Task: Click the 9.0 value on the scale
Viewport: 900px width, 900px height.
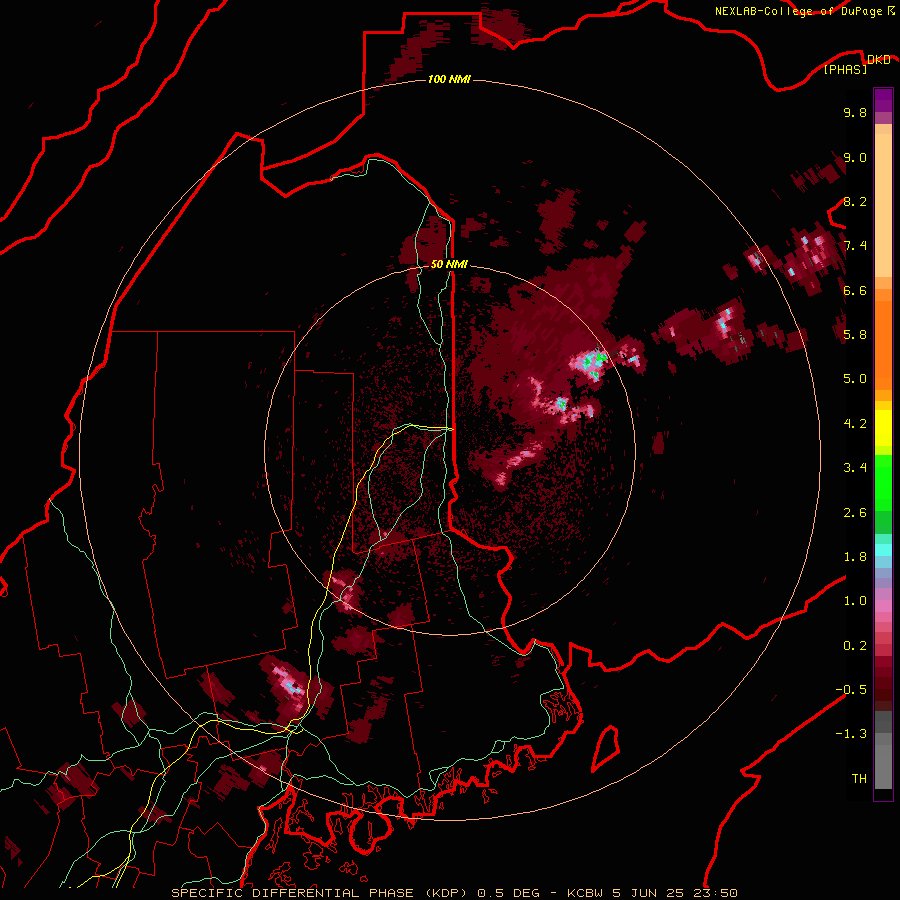Action: (855, 157)
